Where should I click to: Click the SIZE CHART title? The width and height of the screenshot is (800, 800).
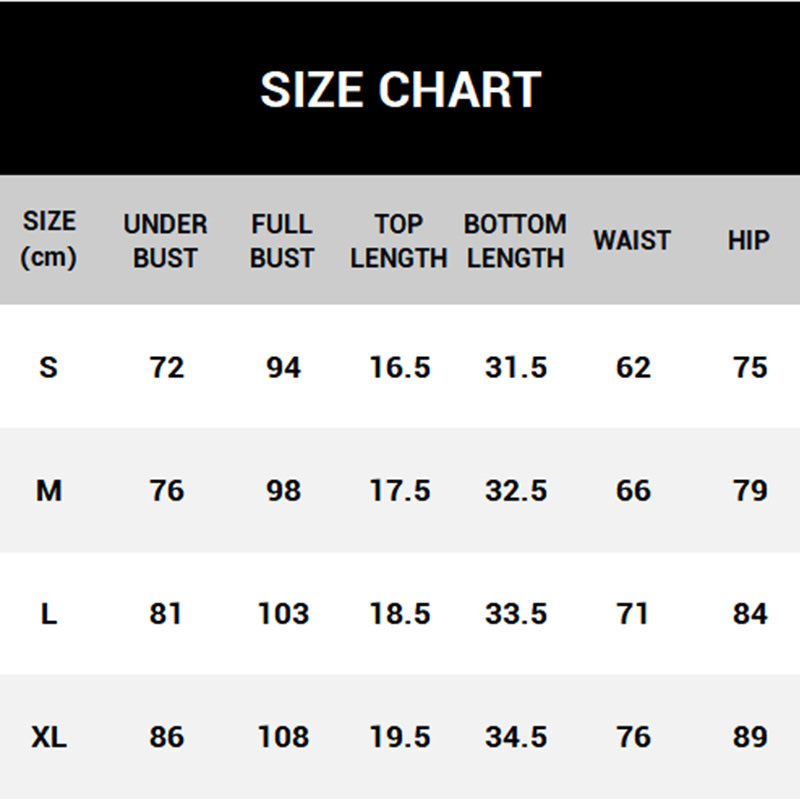pyautogui.click(x=401, y=90)
